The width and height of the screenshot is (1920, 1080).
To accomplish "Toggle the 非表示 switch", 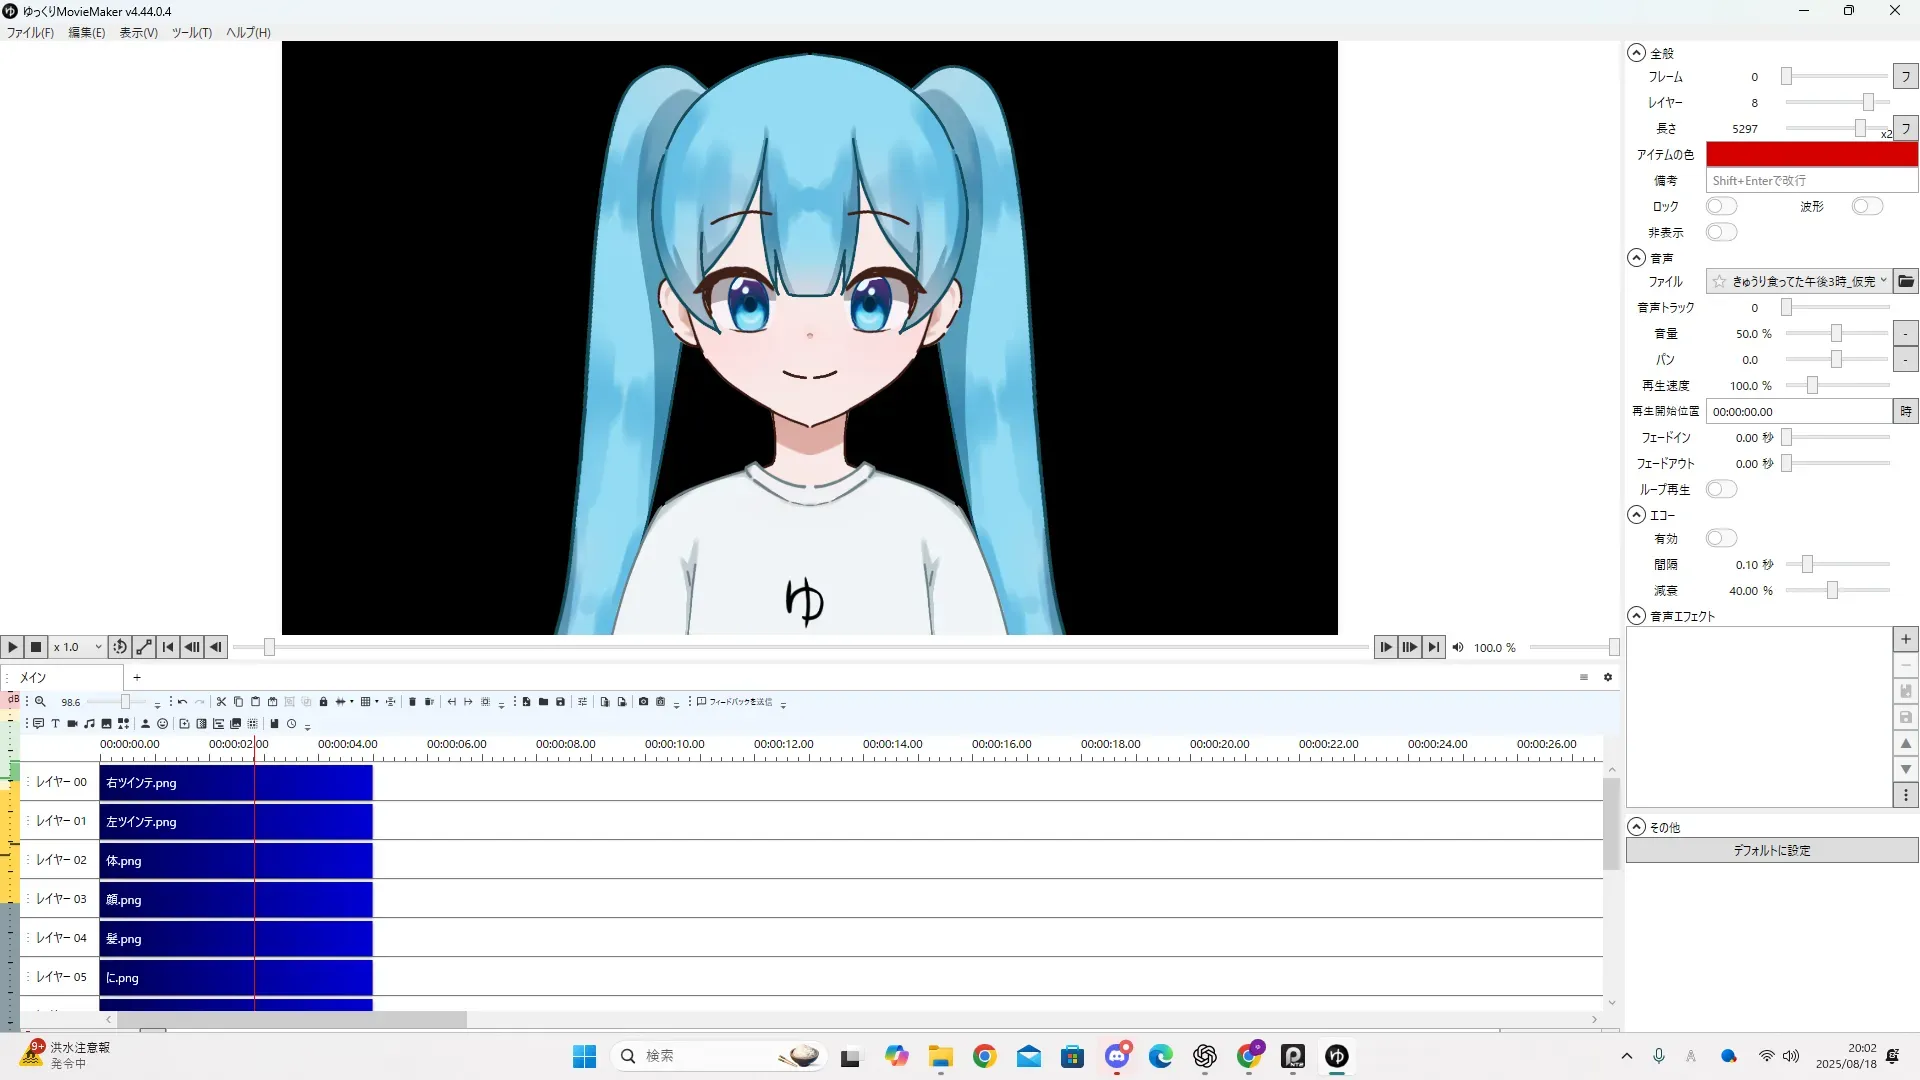I will pos(1721,232).
